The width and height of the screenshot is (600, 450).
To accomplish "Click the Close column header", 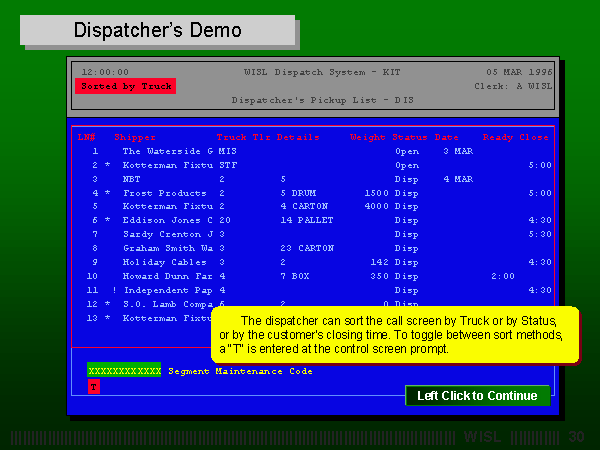I will [534, 137].
